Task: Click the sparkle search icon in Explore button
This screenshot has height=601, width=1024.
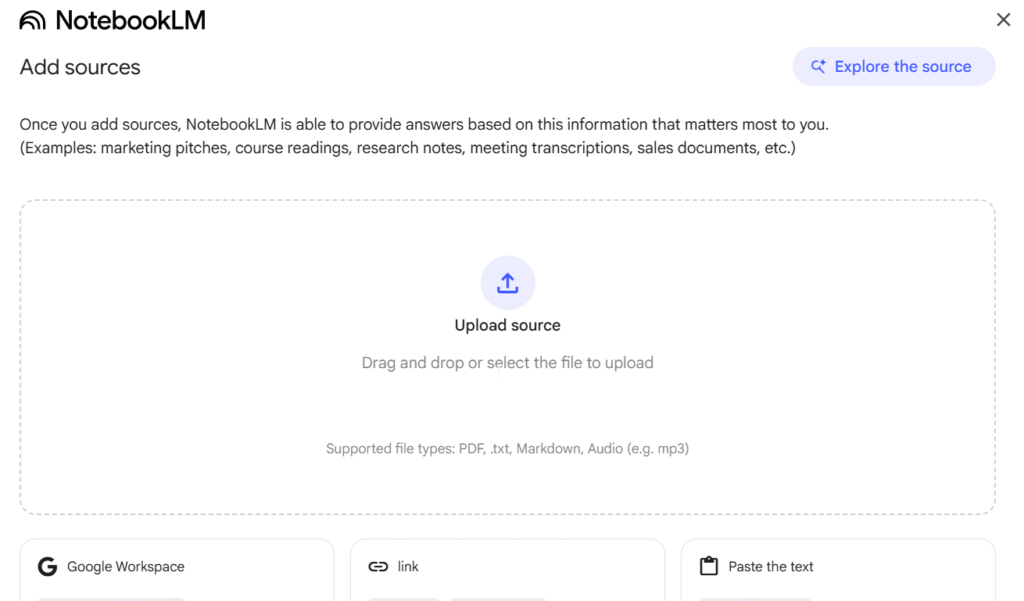Action: 818,67
